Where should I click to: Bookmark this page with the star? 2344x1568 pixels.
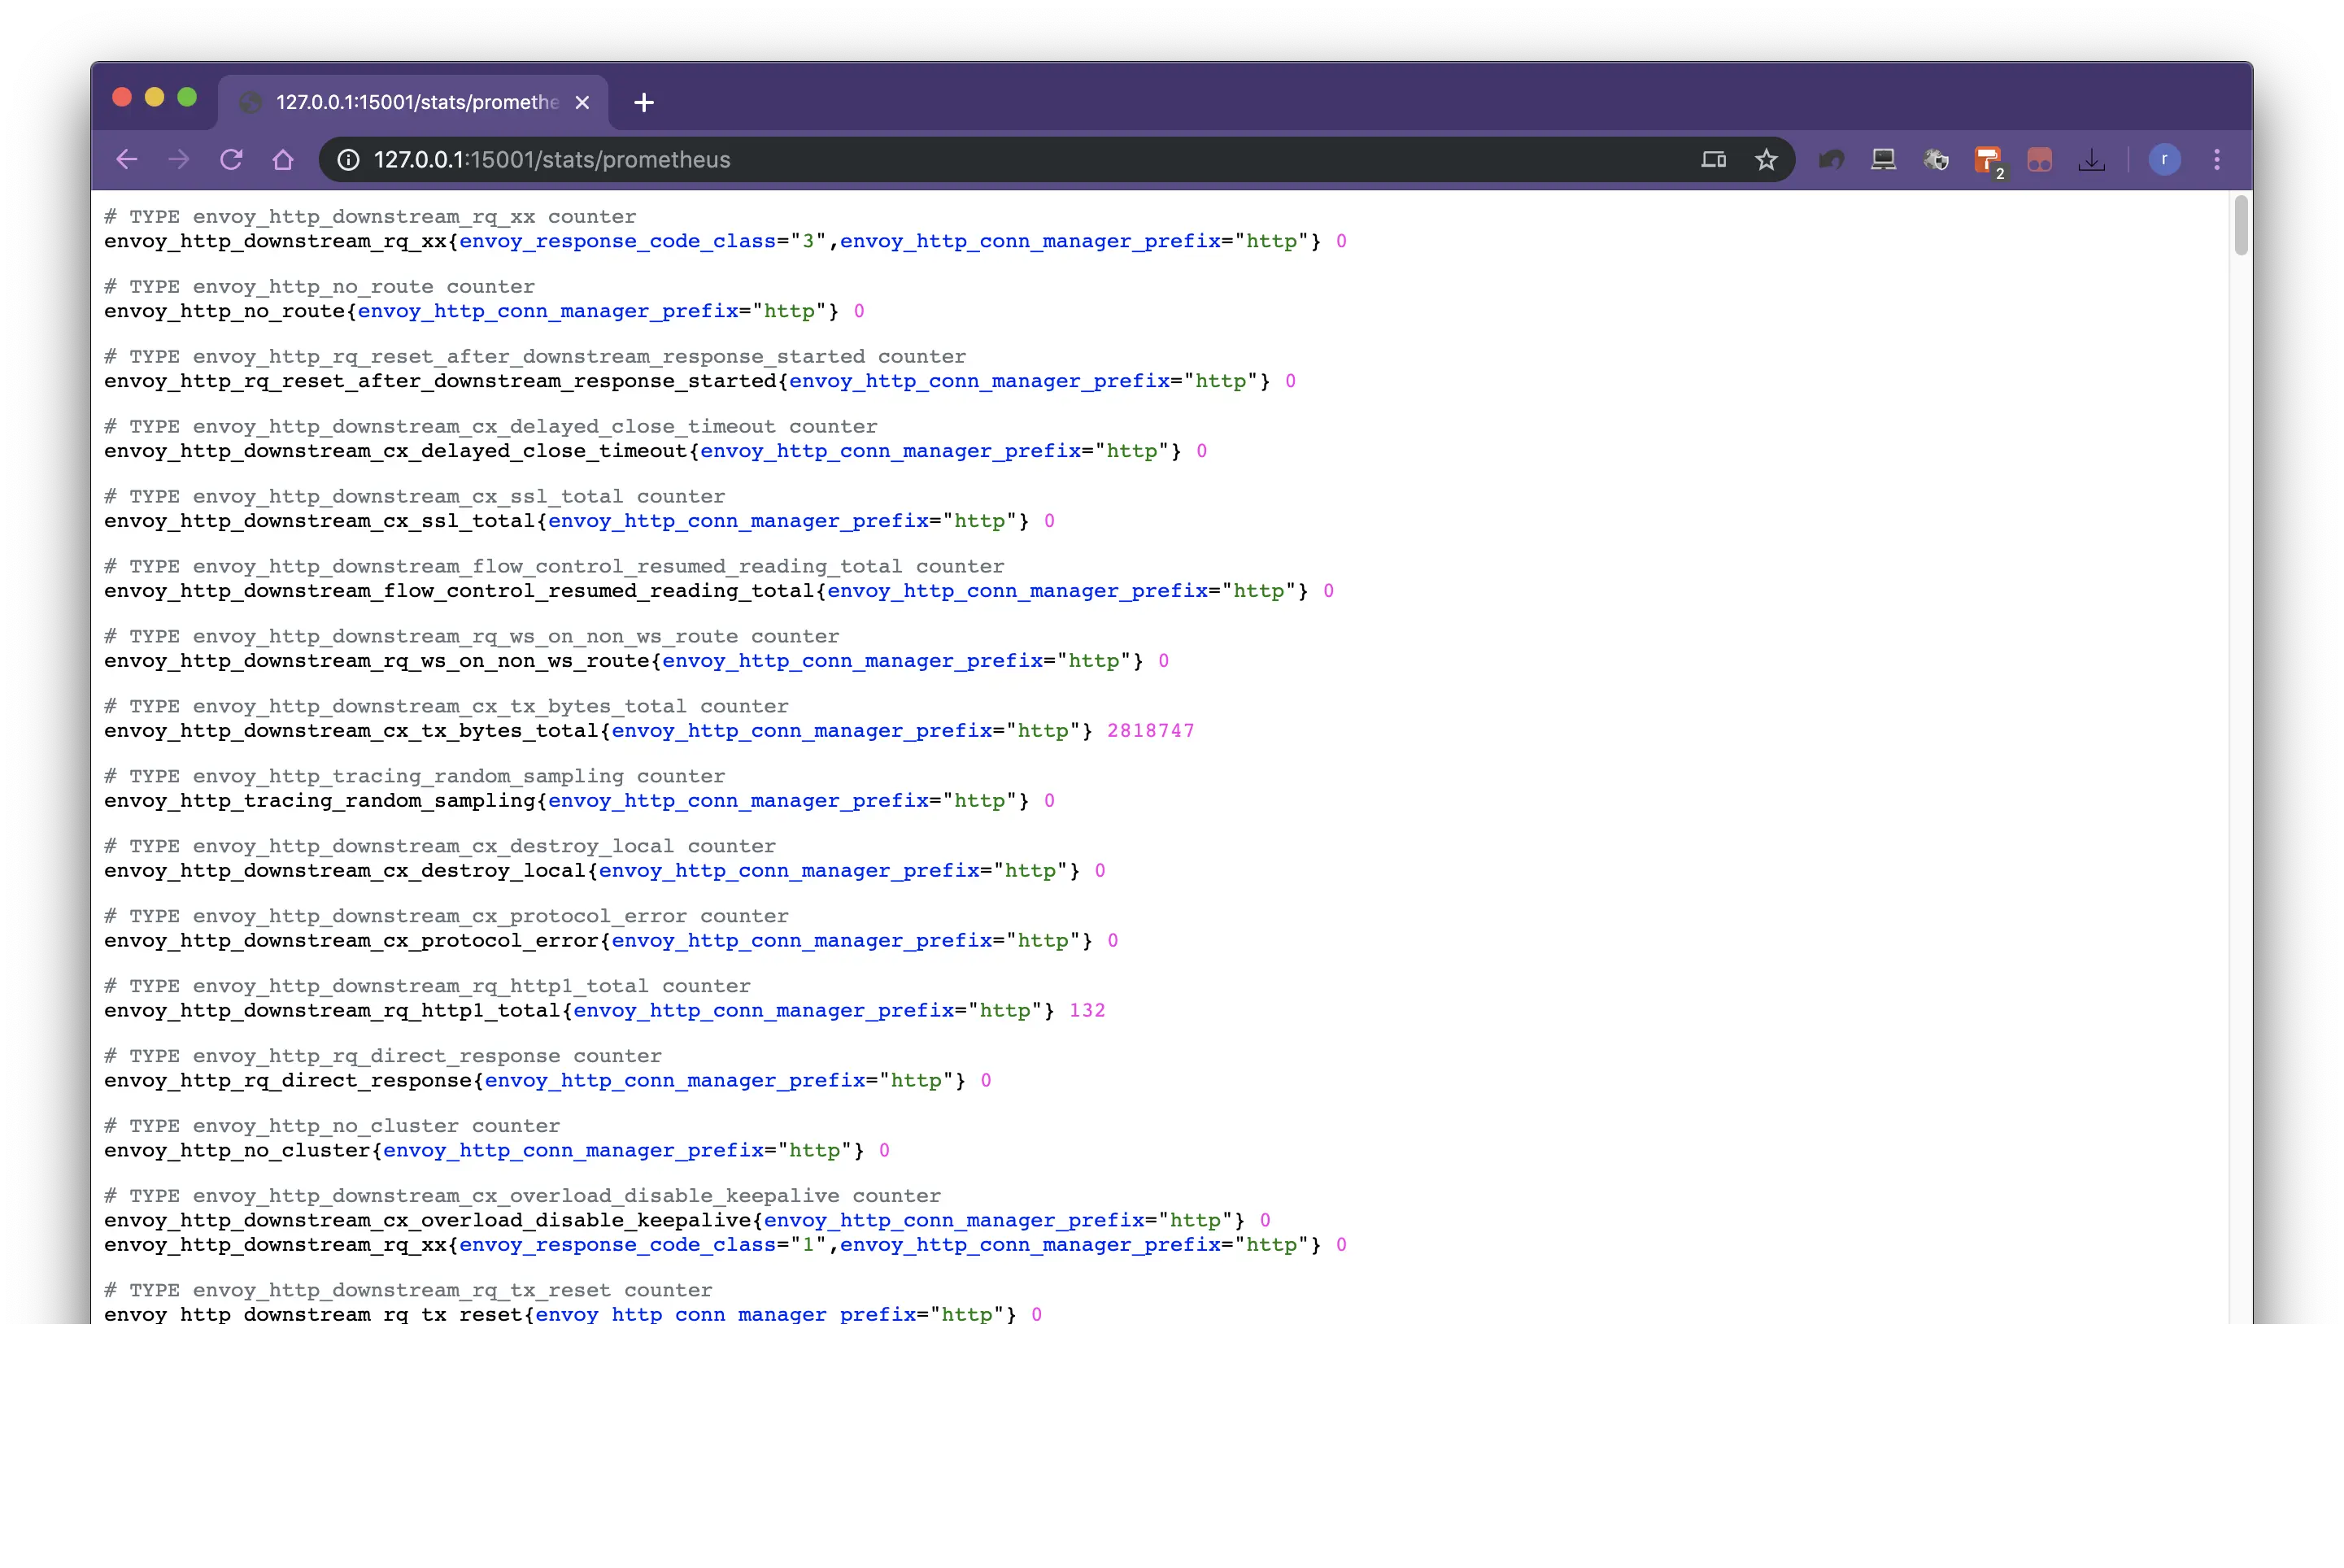(1766, 160)
